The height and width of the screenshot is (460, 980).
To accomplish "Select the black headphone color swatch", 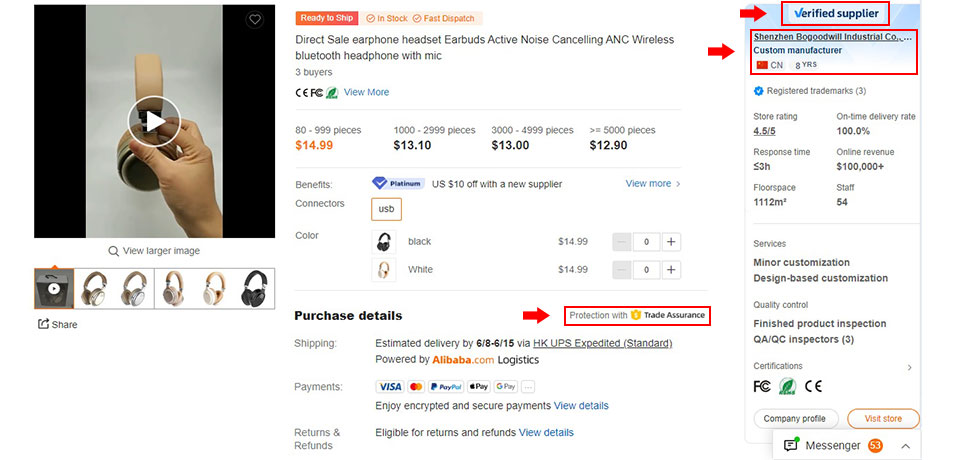I will pos(383,242).
